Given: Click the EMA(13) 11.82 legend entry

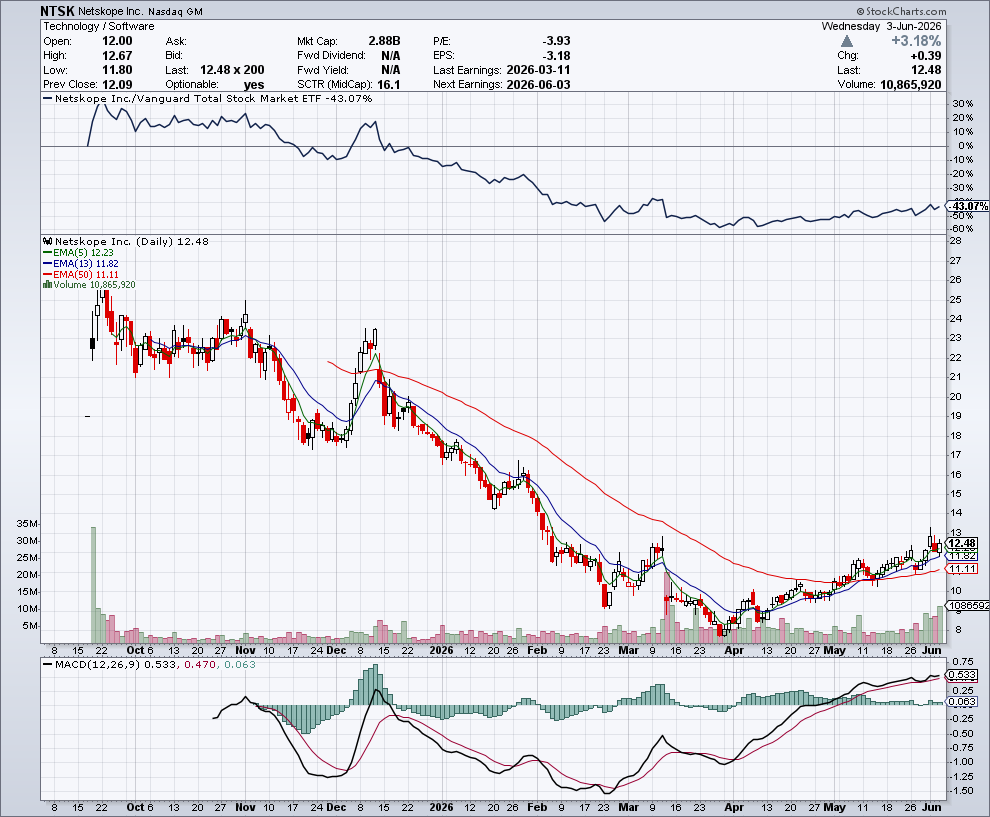Looking at the screenshot, I should (81, 263).
